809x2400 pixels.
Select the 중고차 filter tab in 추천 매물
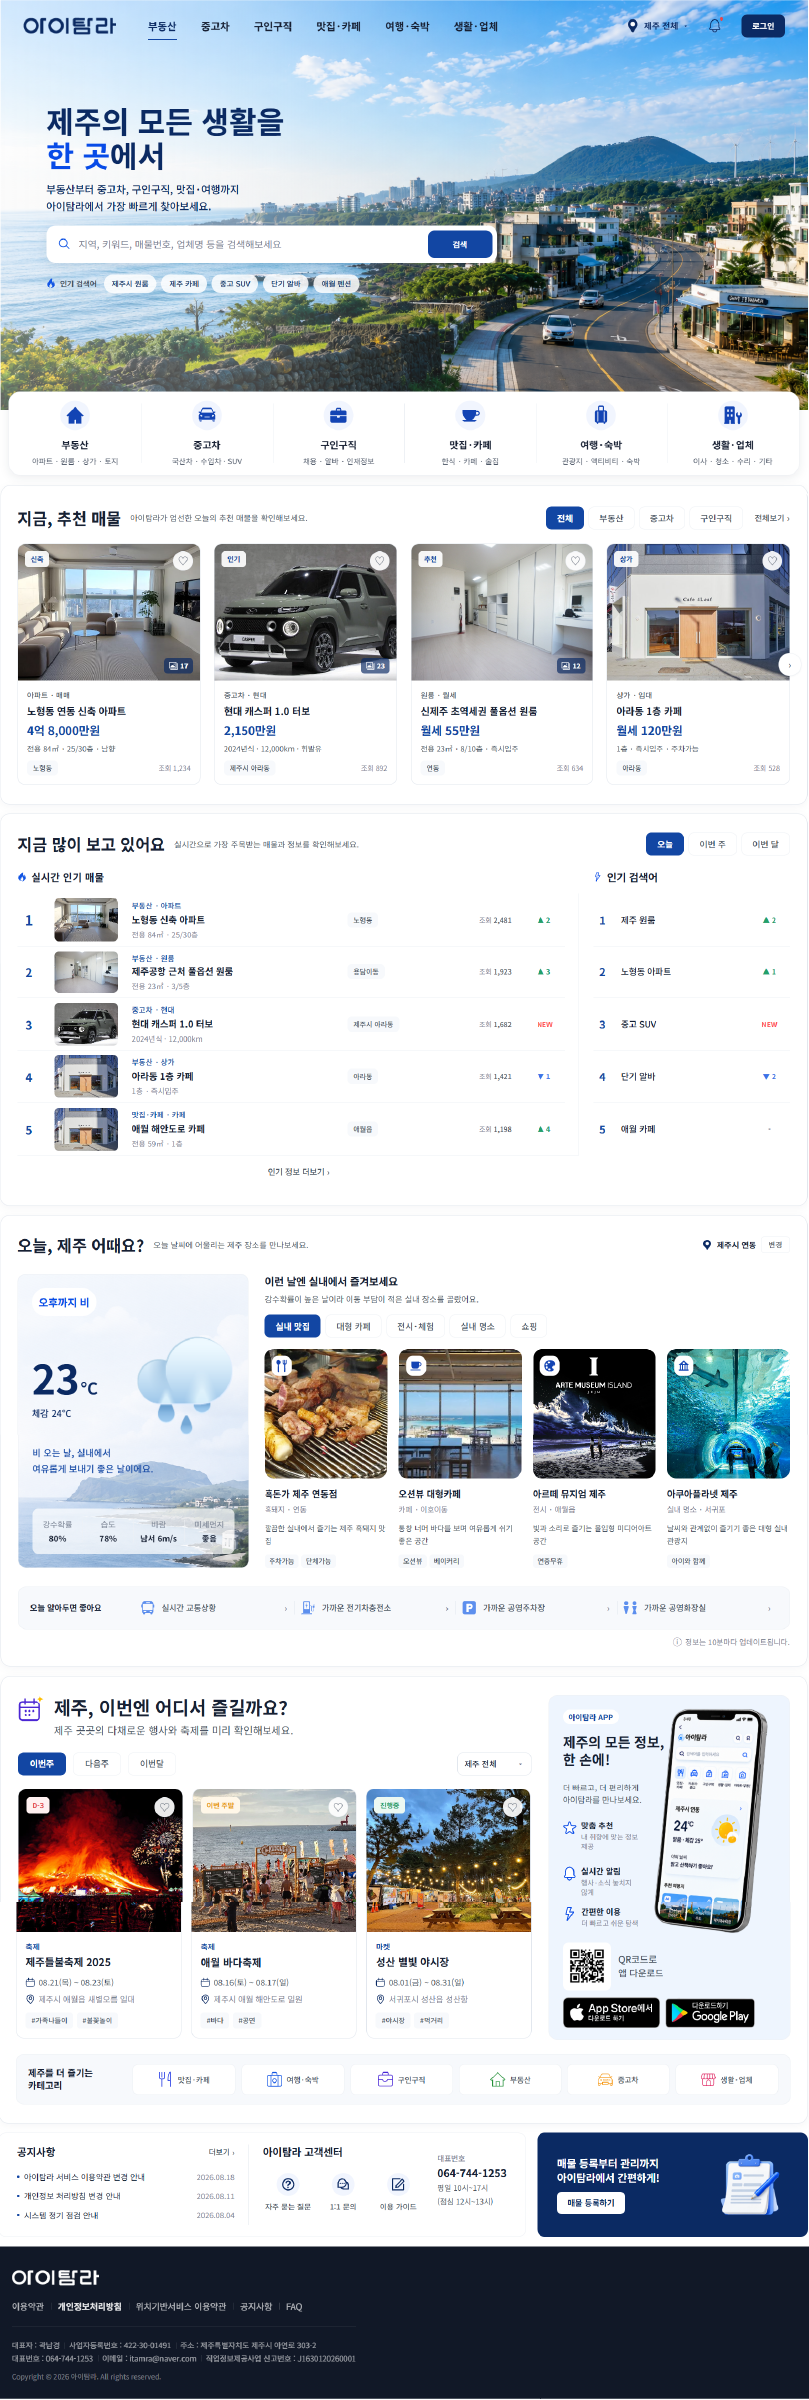661,518
